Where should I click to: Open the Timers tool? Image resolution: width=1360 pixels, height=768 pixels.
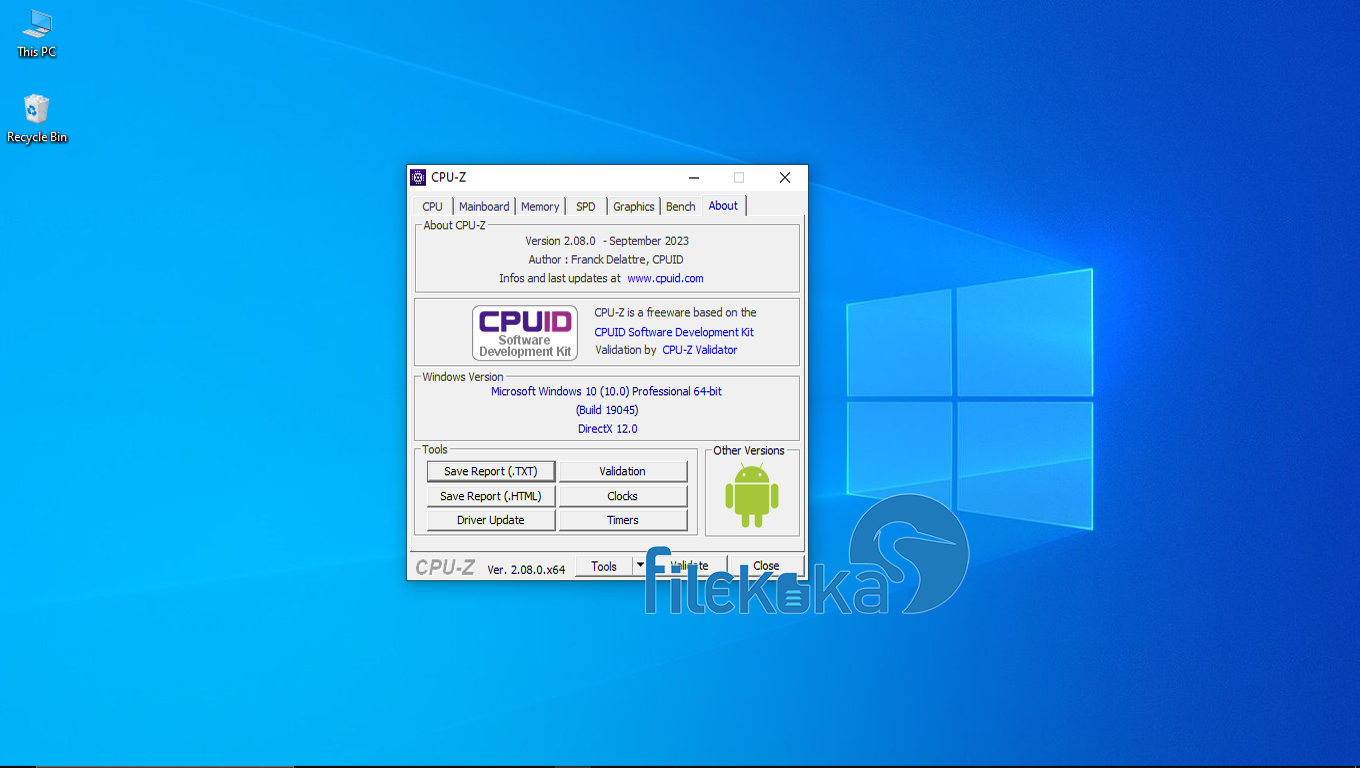pyautogui.click(x=623, y=520)
